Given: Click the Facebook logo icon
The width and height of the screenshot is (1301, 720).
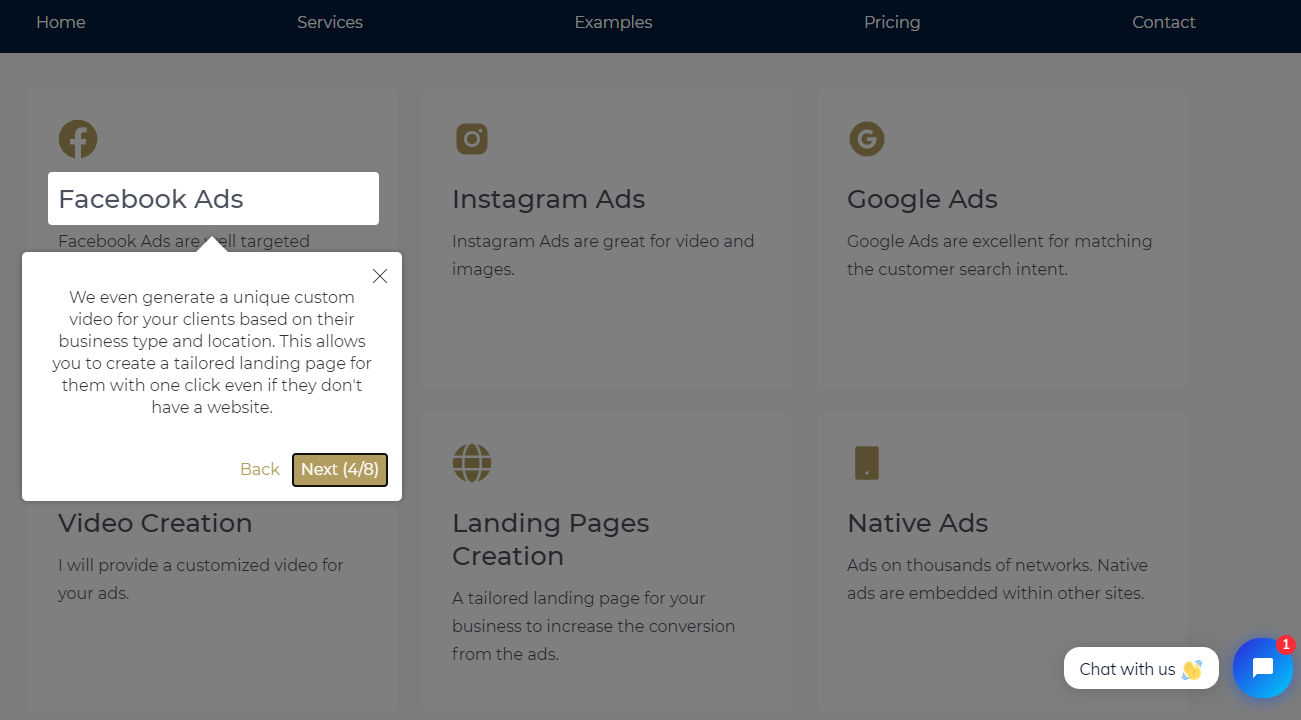Looking at the screenshot, I should pos(78,139).
